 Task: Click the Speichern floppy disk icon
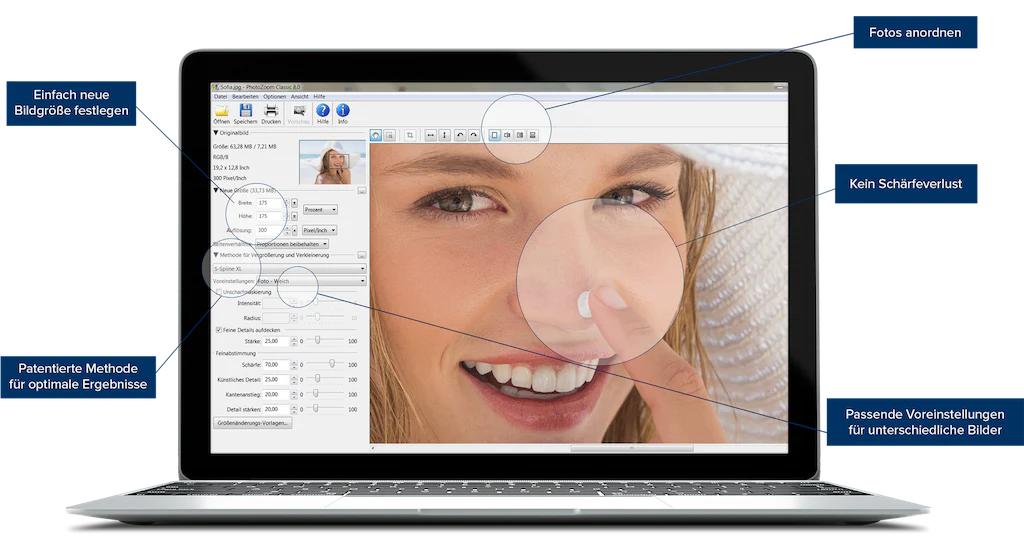[x=246, y=110]
